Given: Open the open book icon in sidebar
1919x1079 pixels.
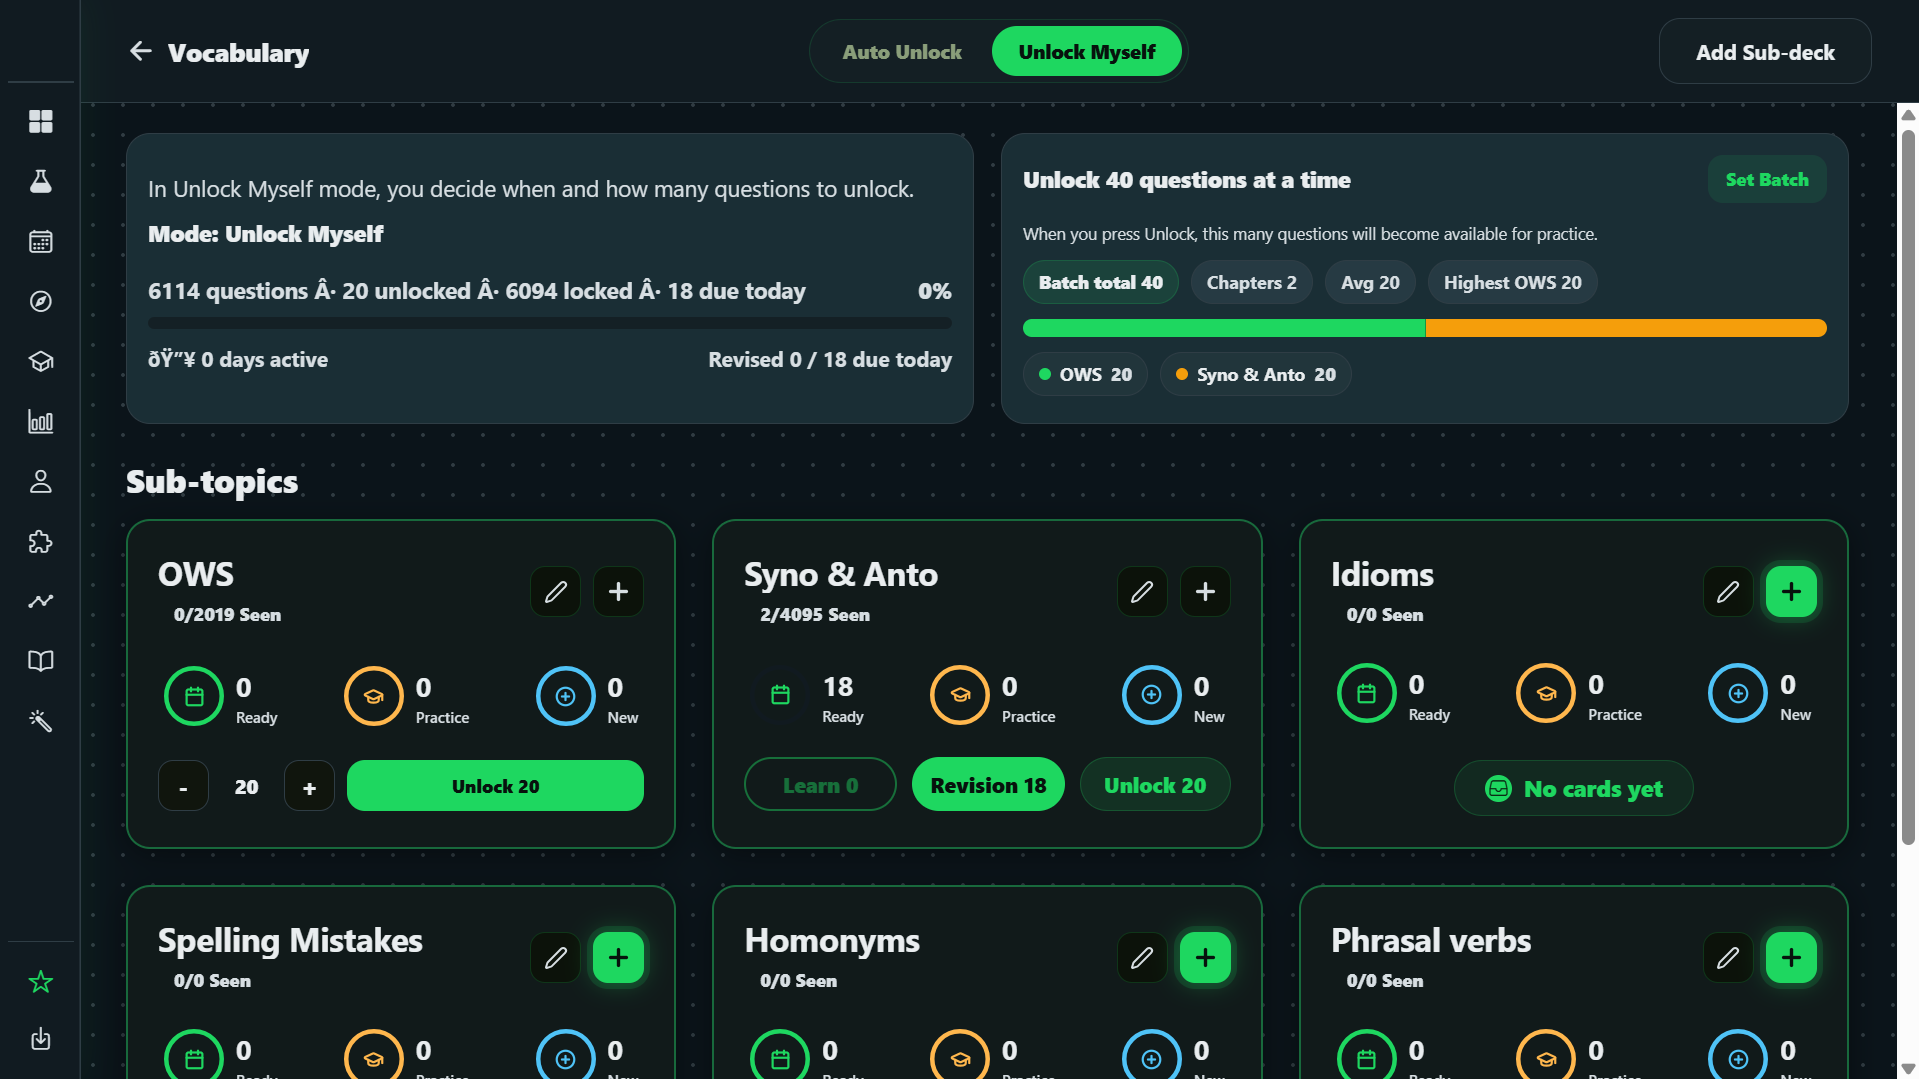Looking at the screenshot, I should [x=41, y=661].
